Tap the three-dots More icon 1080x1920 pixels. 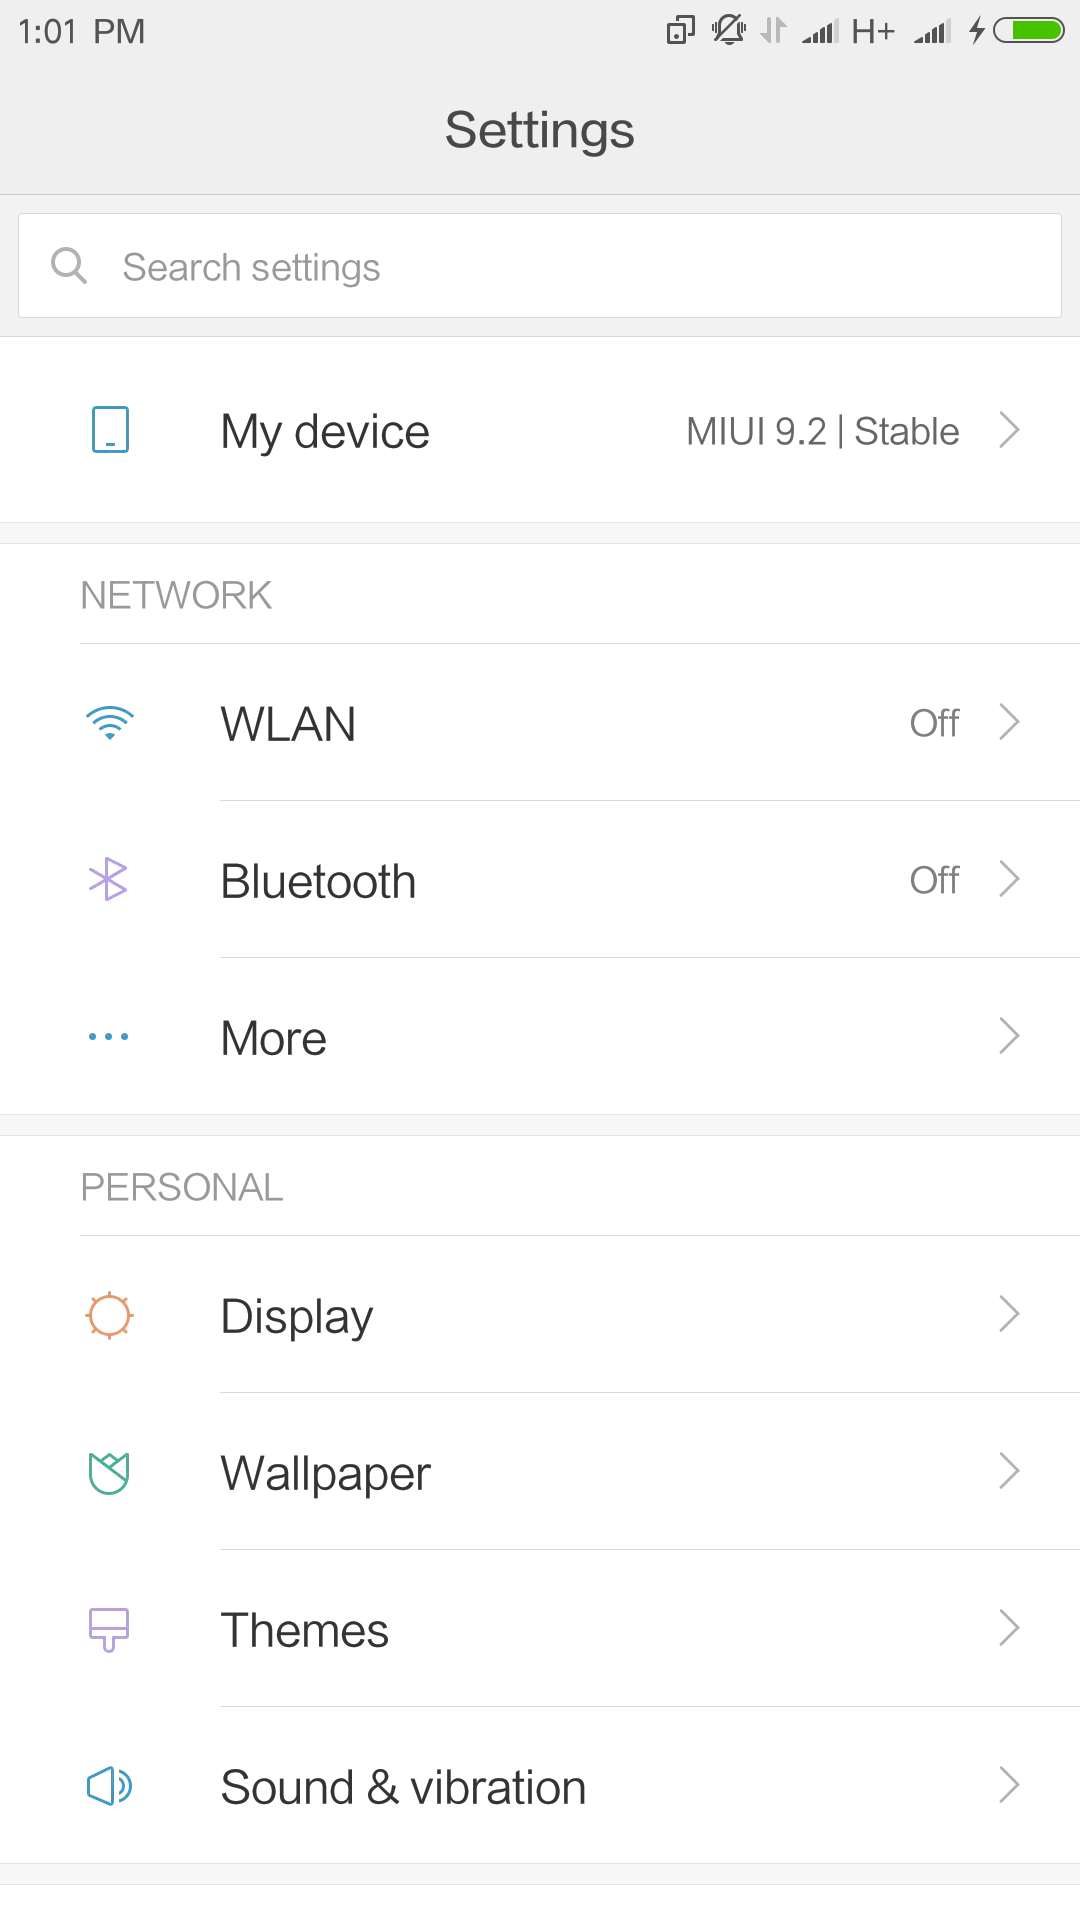109,1037
